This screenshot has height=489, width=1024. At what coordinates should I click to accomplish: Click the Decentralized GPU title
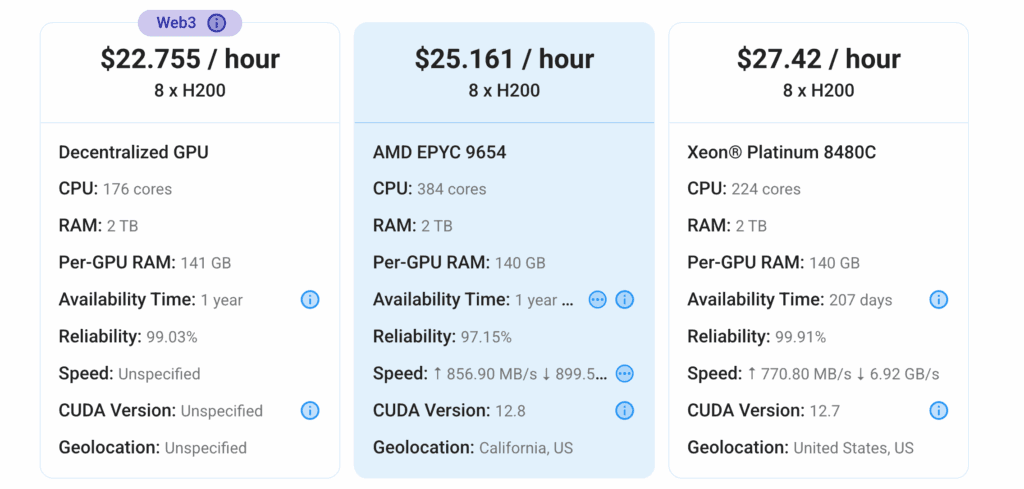(x=134, y=152)
